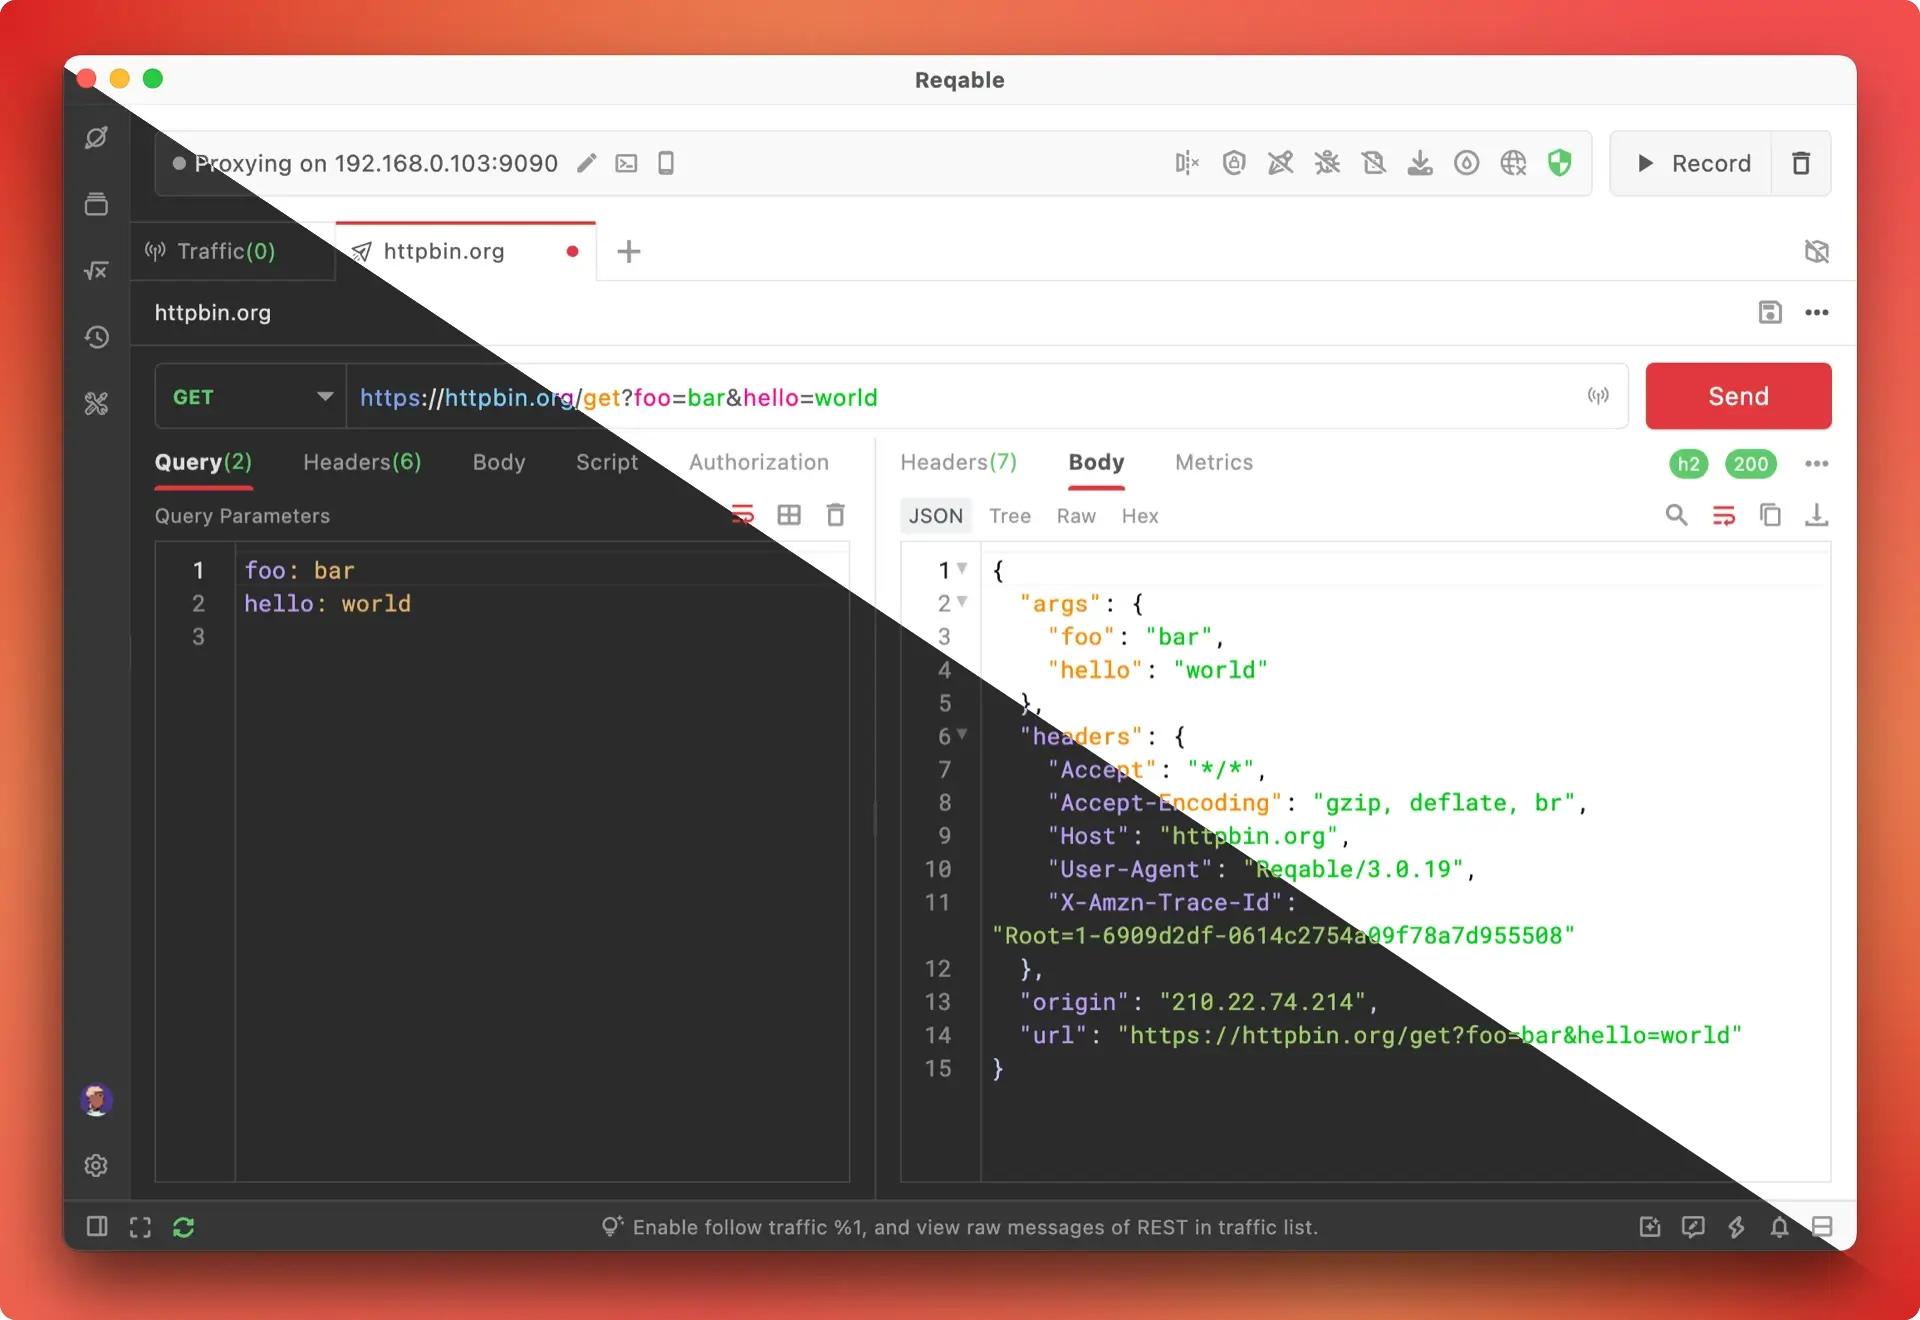
Task: Collapse the root JSON object at line 1
Action: point(962,569)
